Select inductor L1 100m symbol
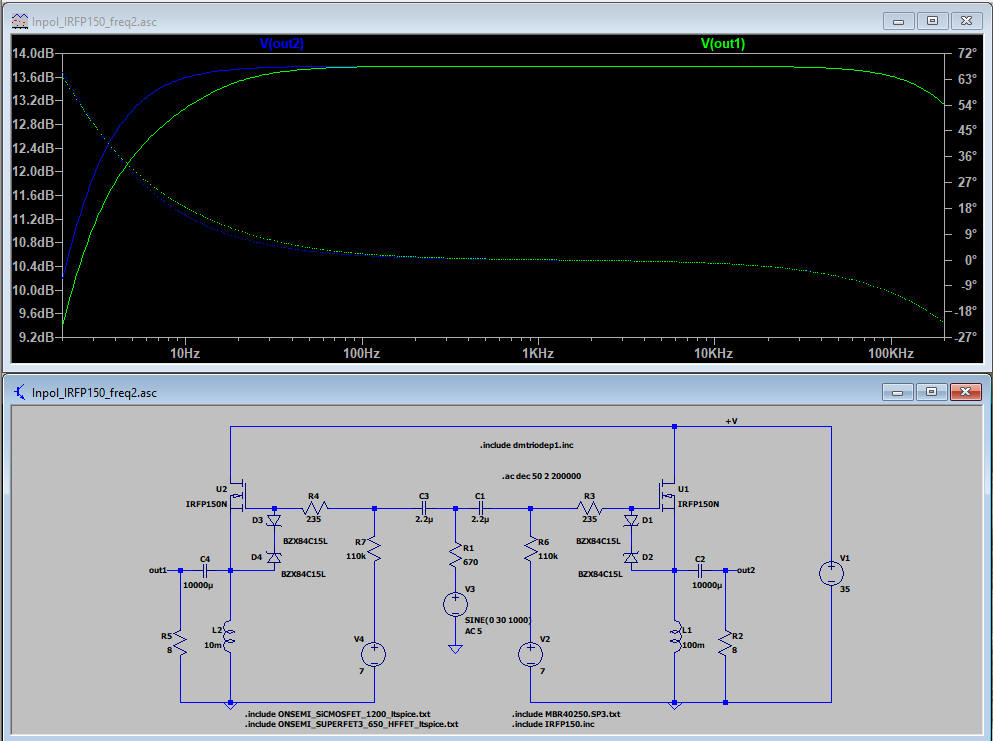This screenshot has height=741, width=993. (x=675, y=636)
